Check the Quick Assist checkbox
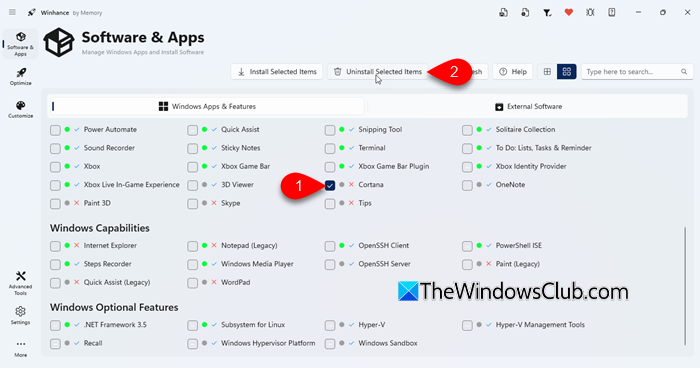The height and width of the screenshot is (369, 700). pyautogui.click(x=192, y=130)
